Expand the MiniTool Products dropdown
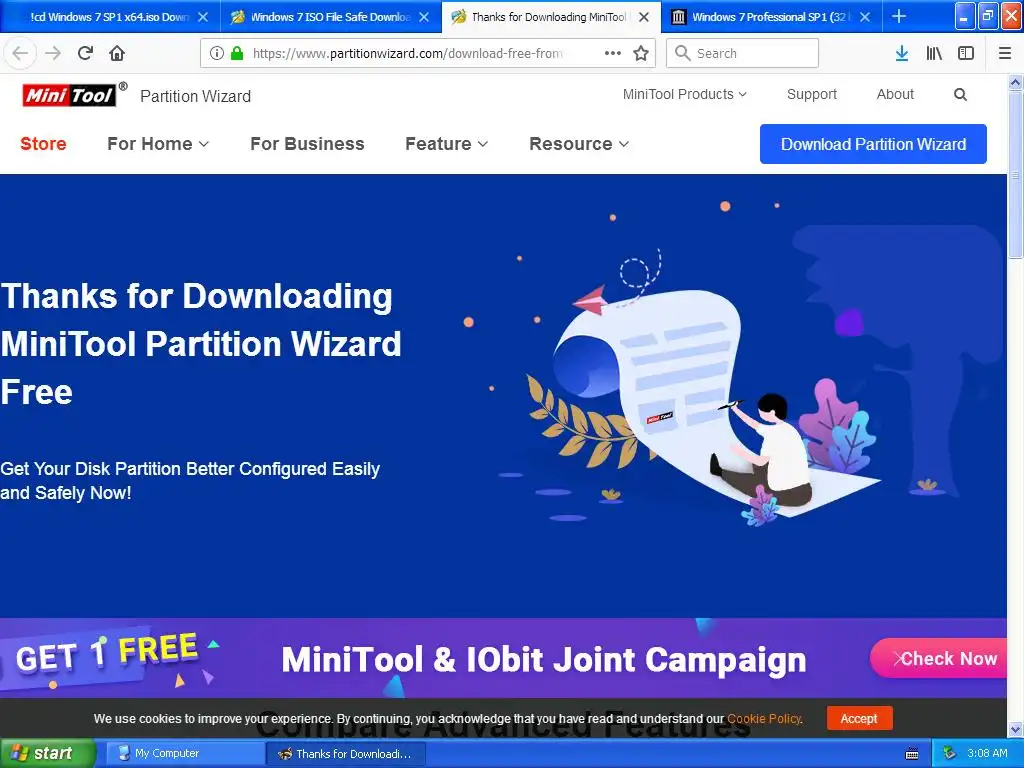 pyautogui.click(x=684, y=94)
